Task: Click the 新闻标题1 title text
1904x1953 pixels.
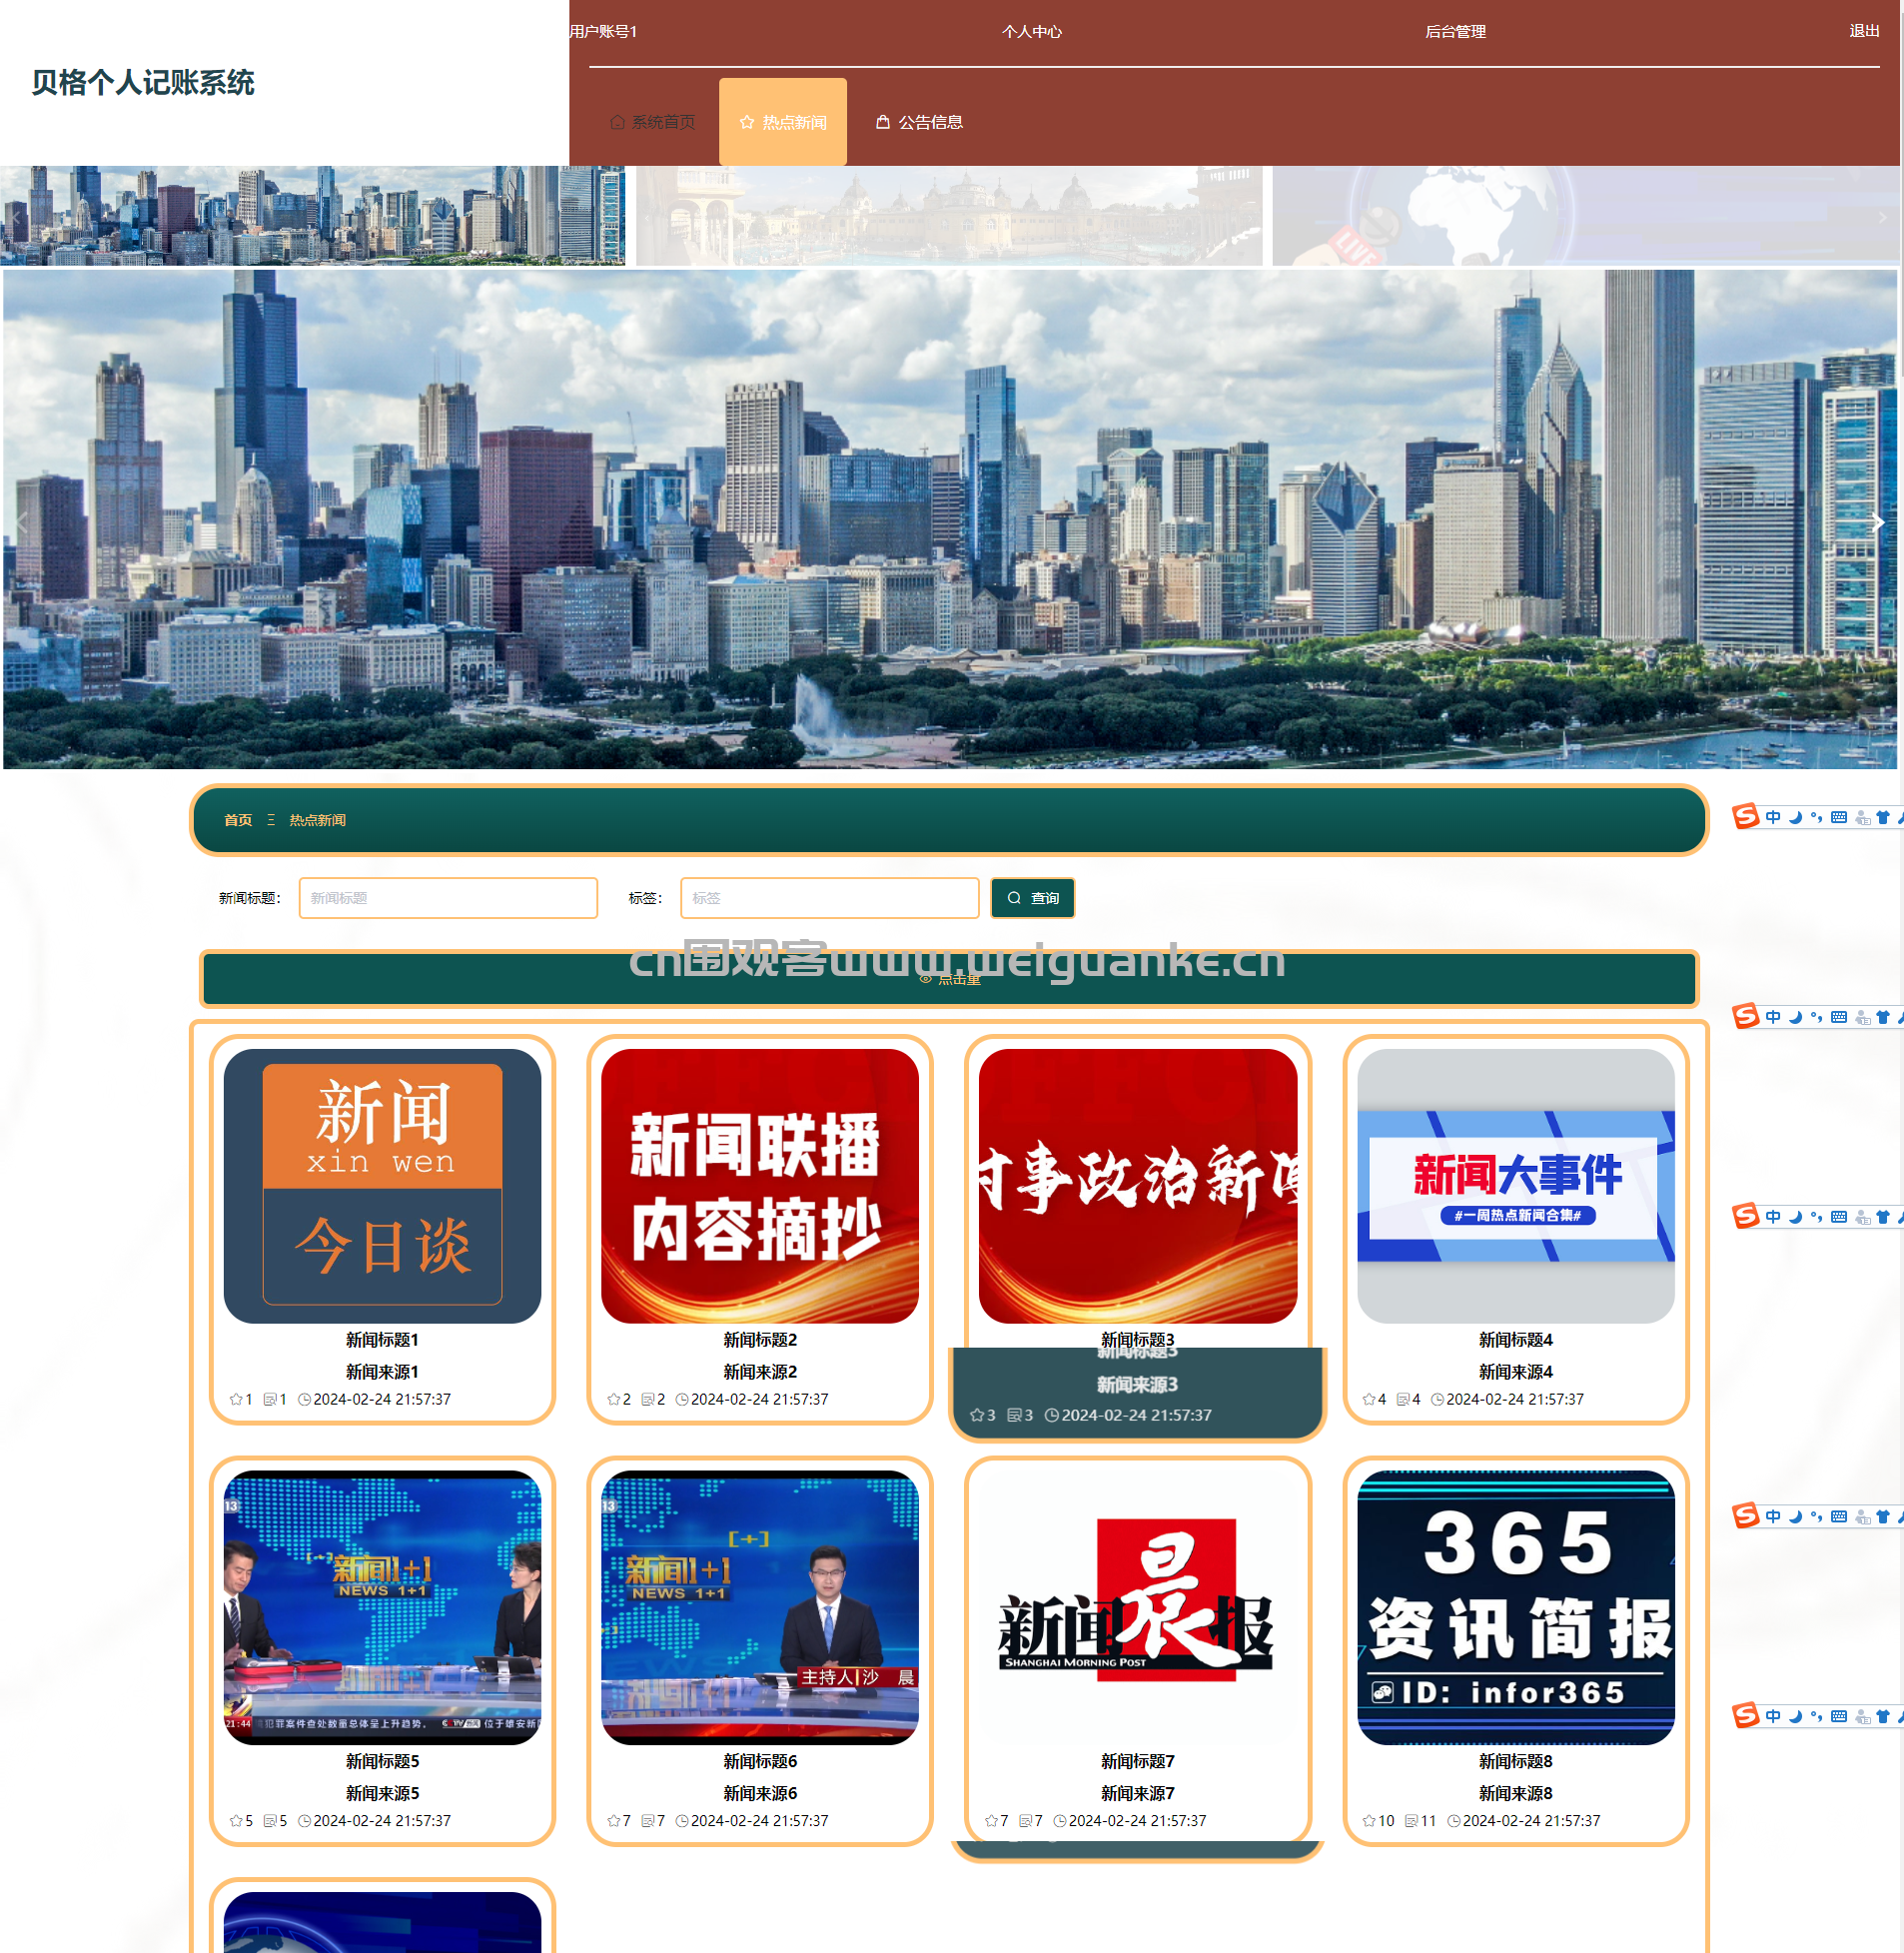Action: (382, 1340)
